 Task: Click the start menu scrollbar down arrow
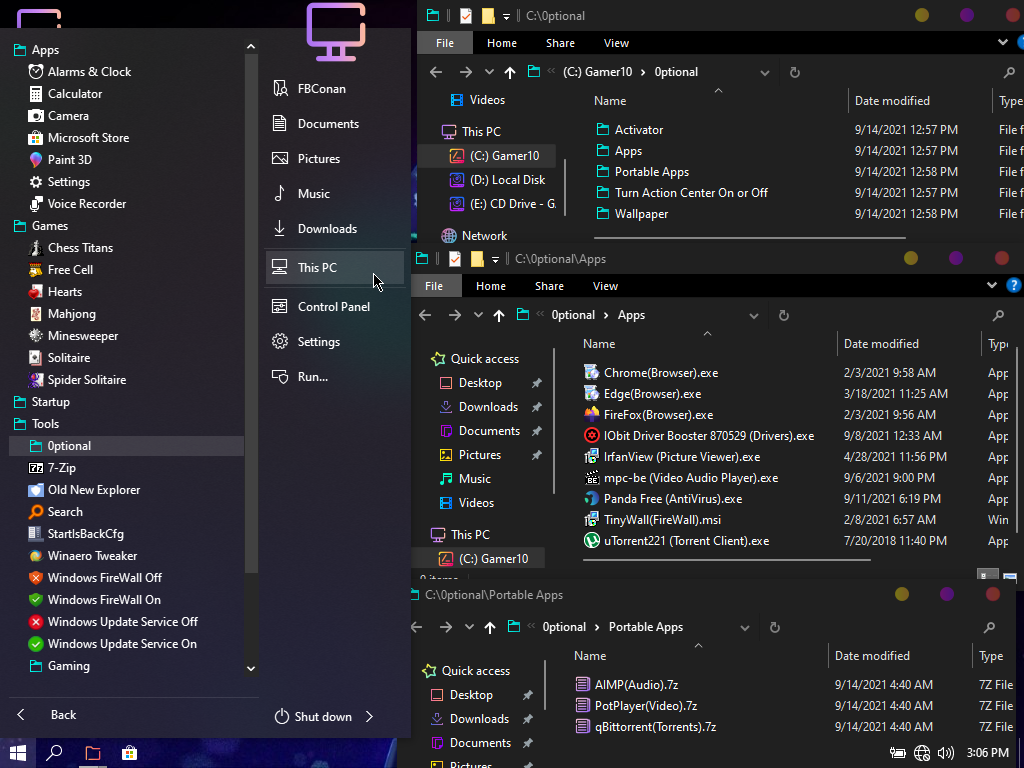[x=251, y=669]
